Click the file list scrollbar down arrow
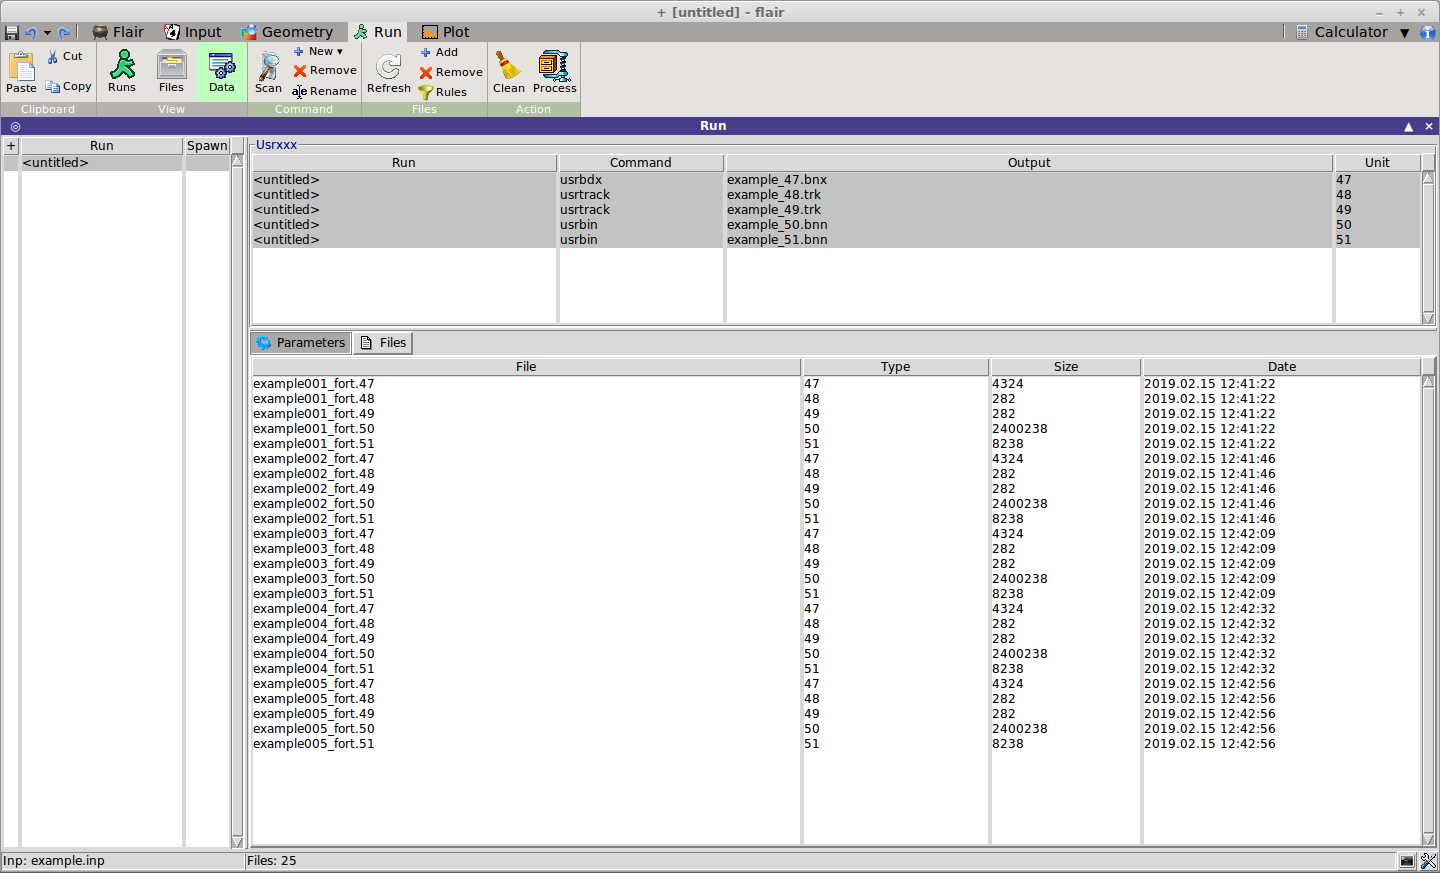The image size is (1440, 873). 1428,840
